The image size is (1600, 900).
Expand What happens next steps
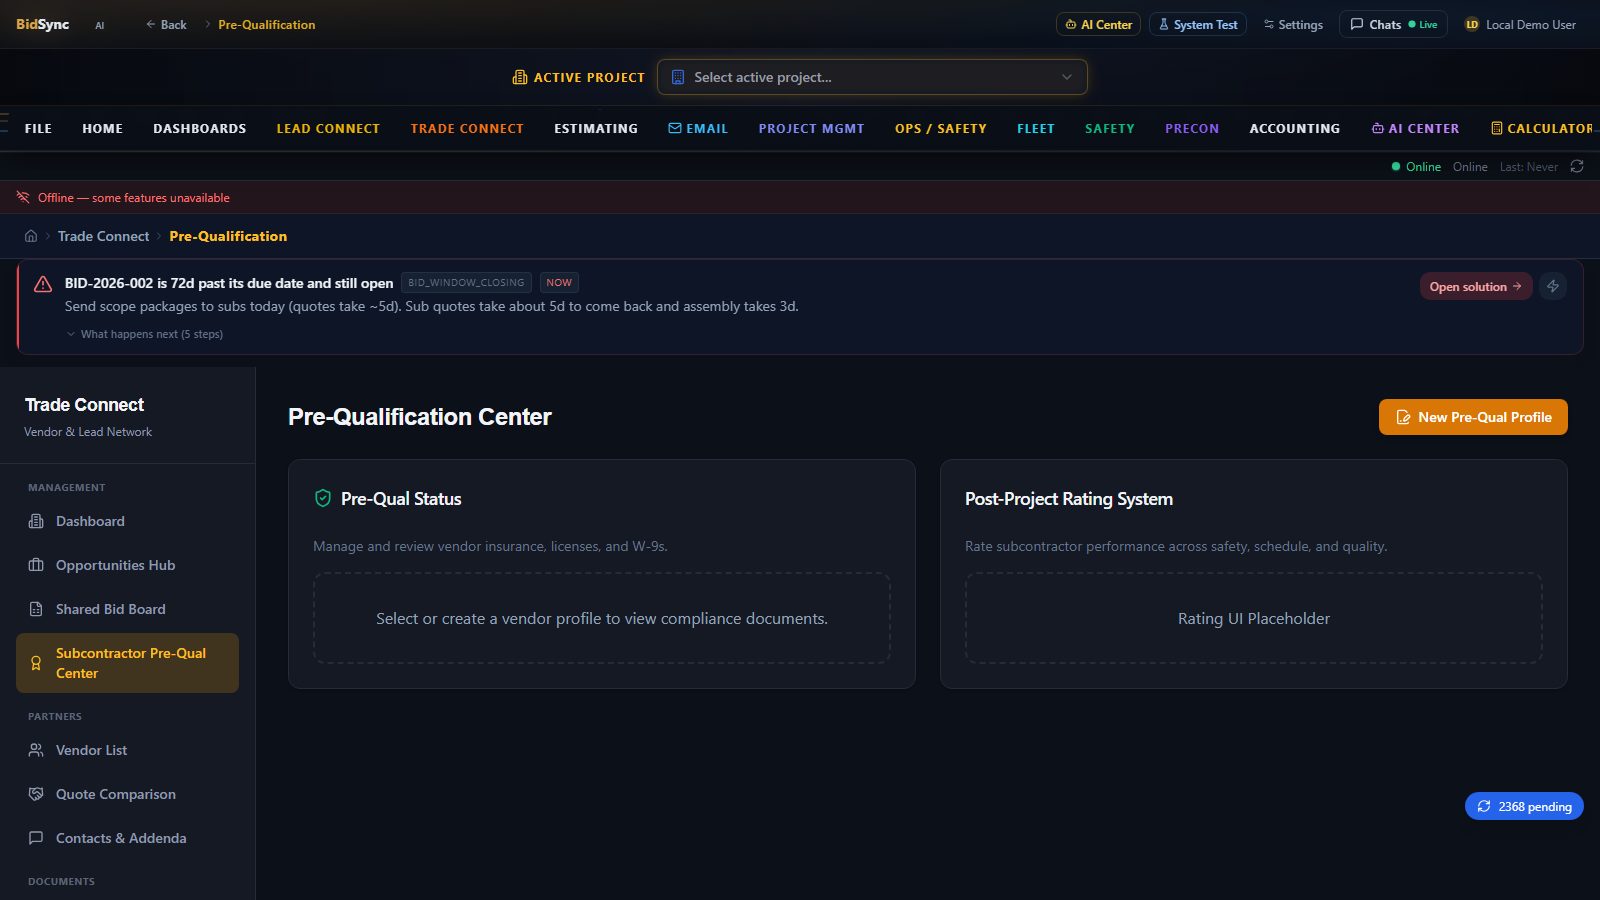tap(144, 334)
